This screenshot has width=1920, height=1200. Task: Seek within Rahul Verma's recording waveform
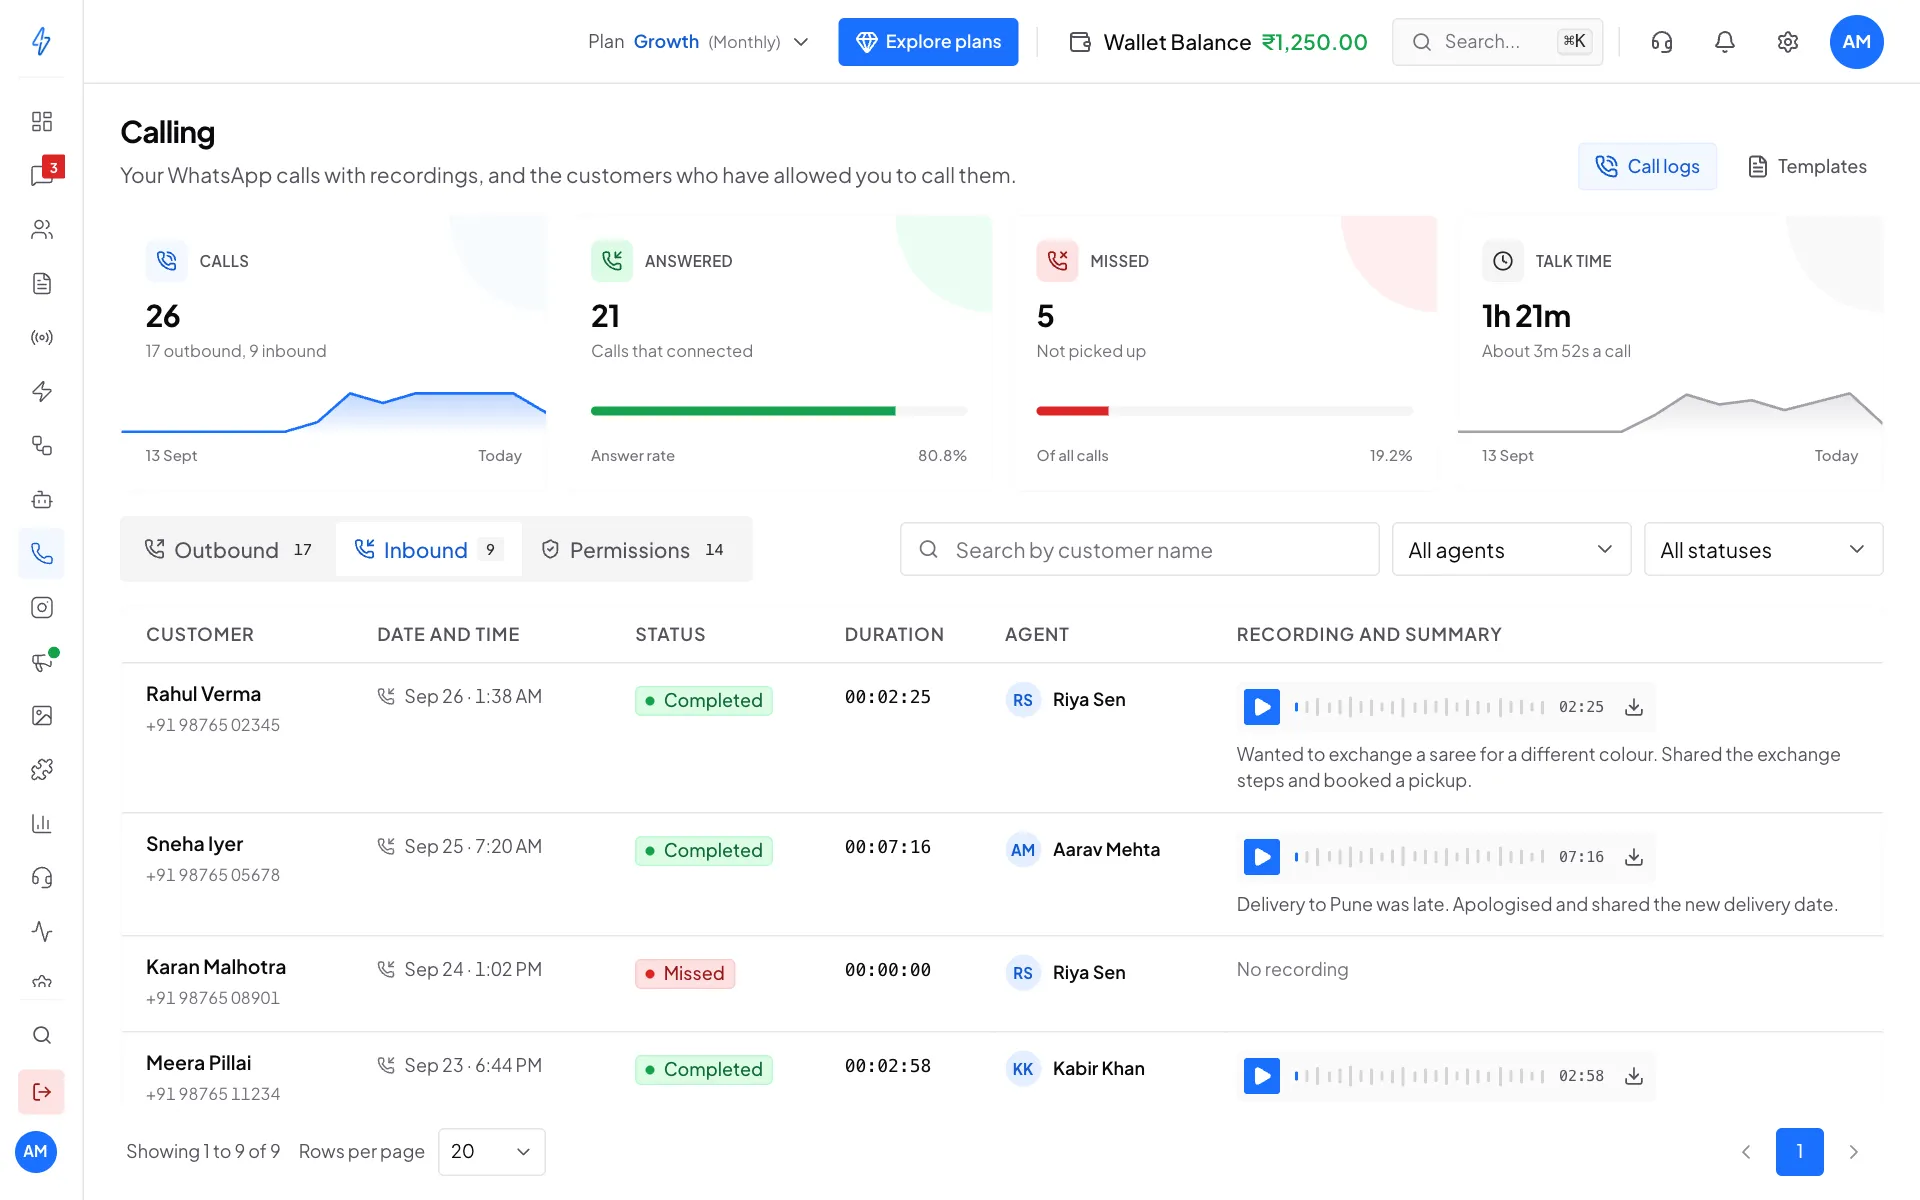pyautogui.click(x=1419, y=707)
